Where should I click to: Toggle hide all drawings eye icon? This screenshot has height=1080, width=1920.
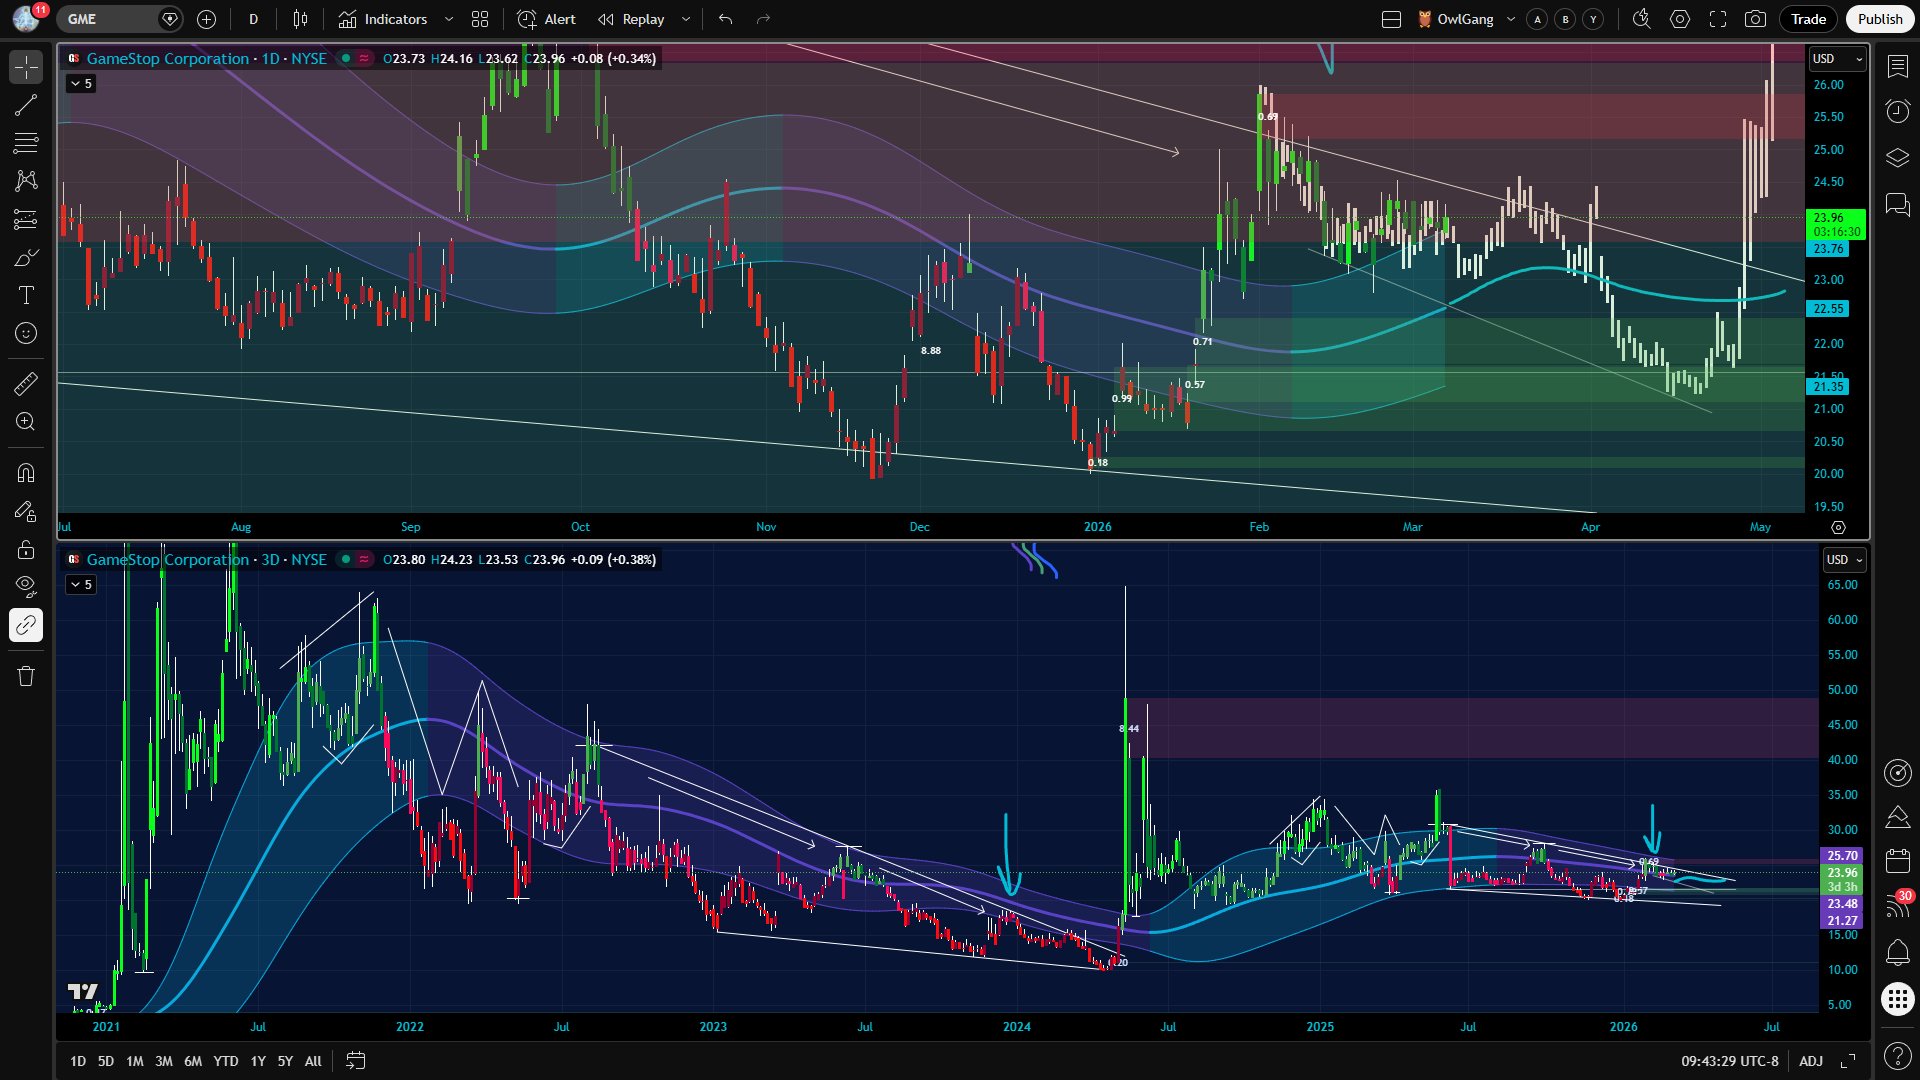pyautogui.click(x=26, y=586)
